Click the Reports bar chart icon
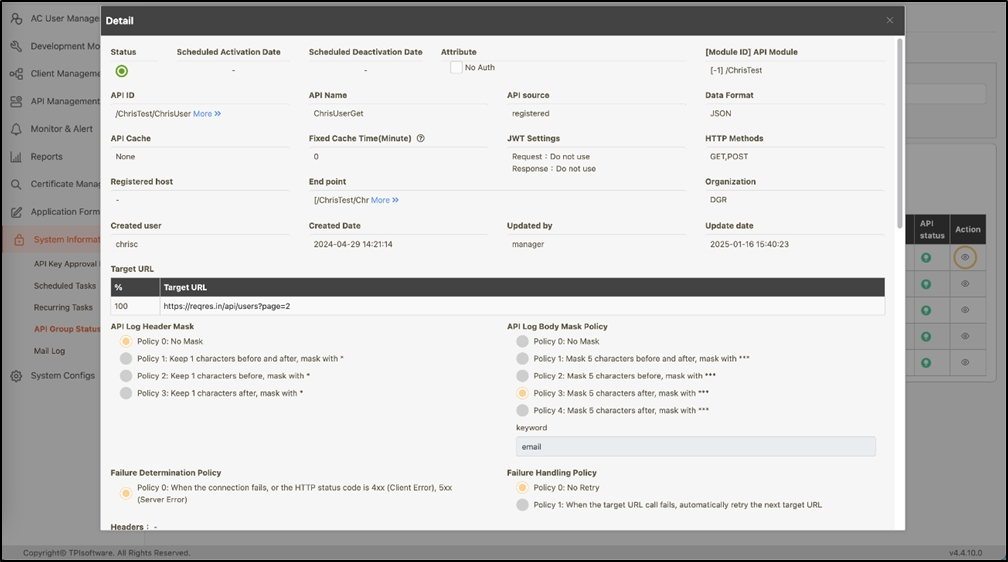1008x562 pixels. (x=16, y=157)
